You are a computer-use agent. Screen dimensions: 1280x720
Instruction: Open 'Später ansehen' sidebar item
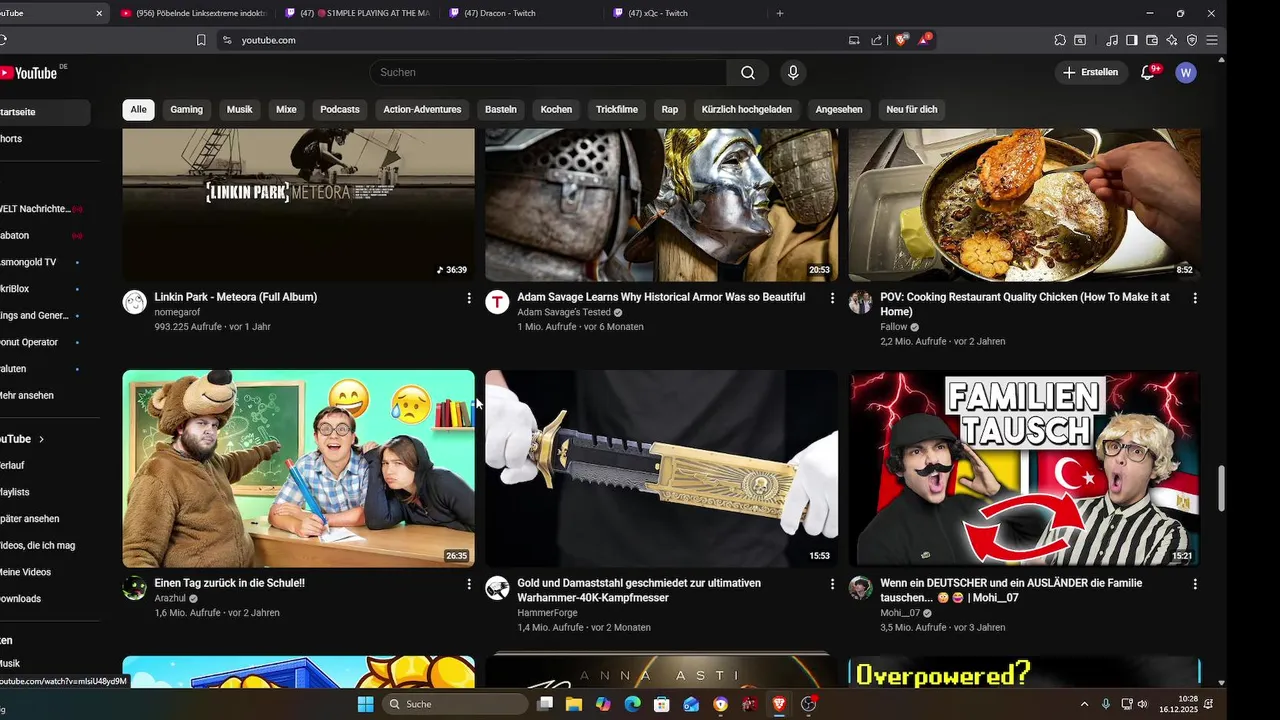(x=29, y=519)
